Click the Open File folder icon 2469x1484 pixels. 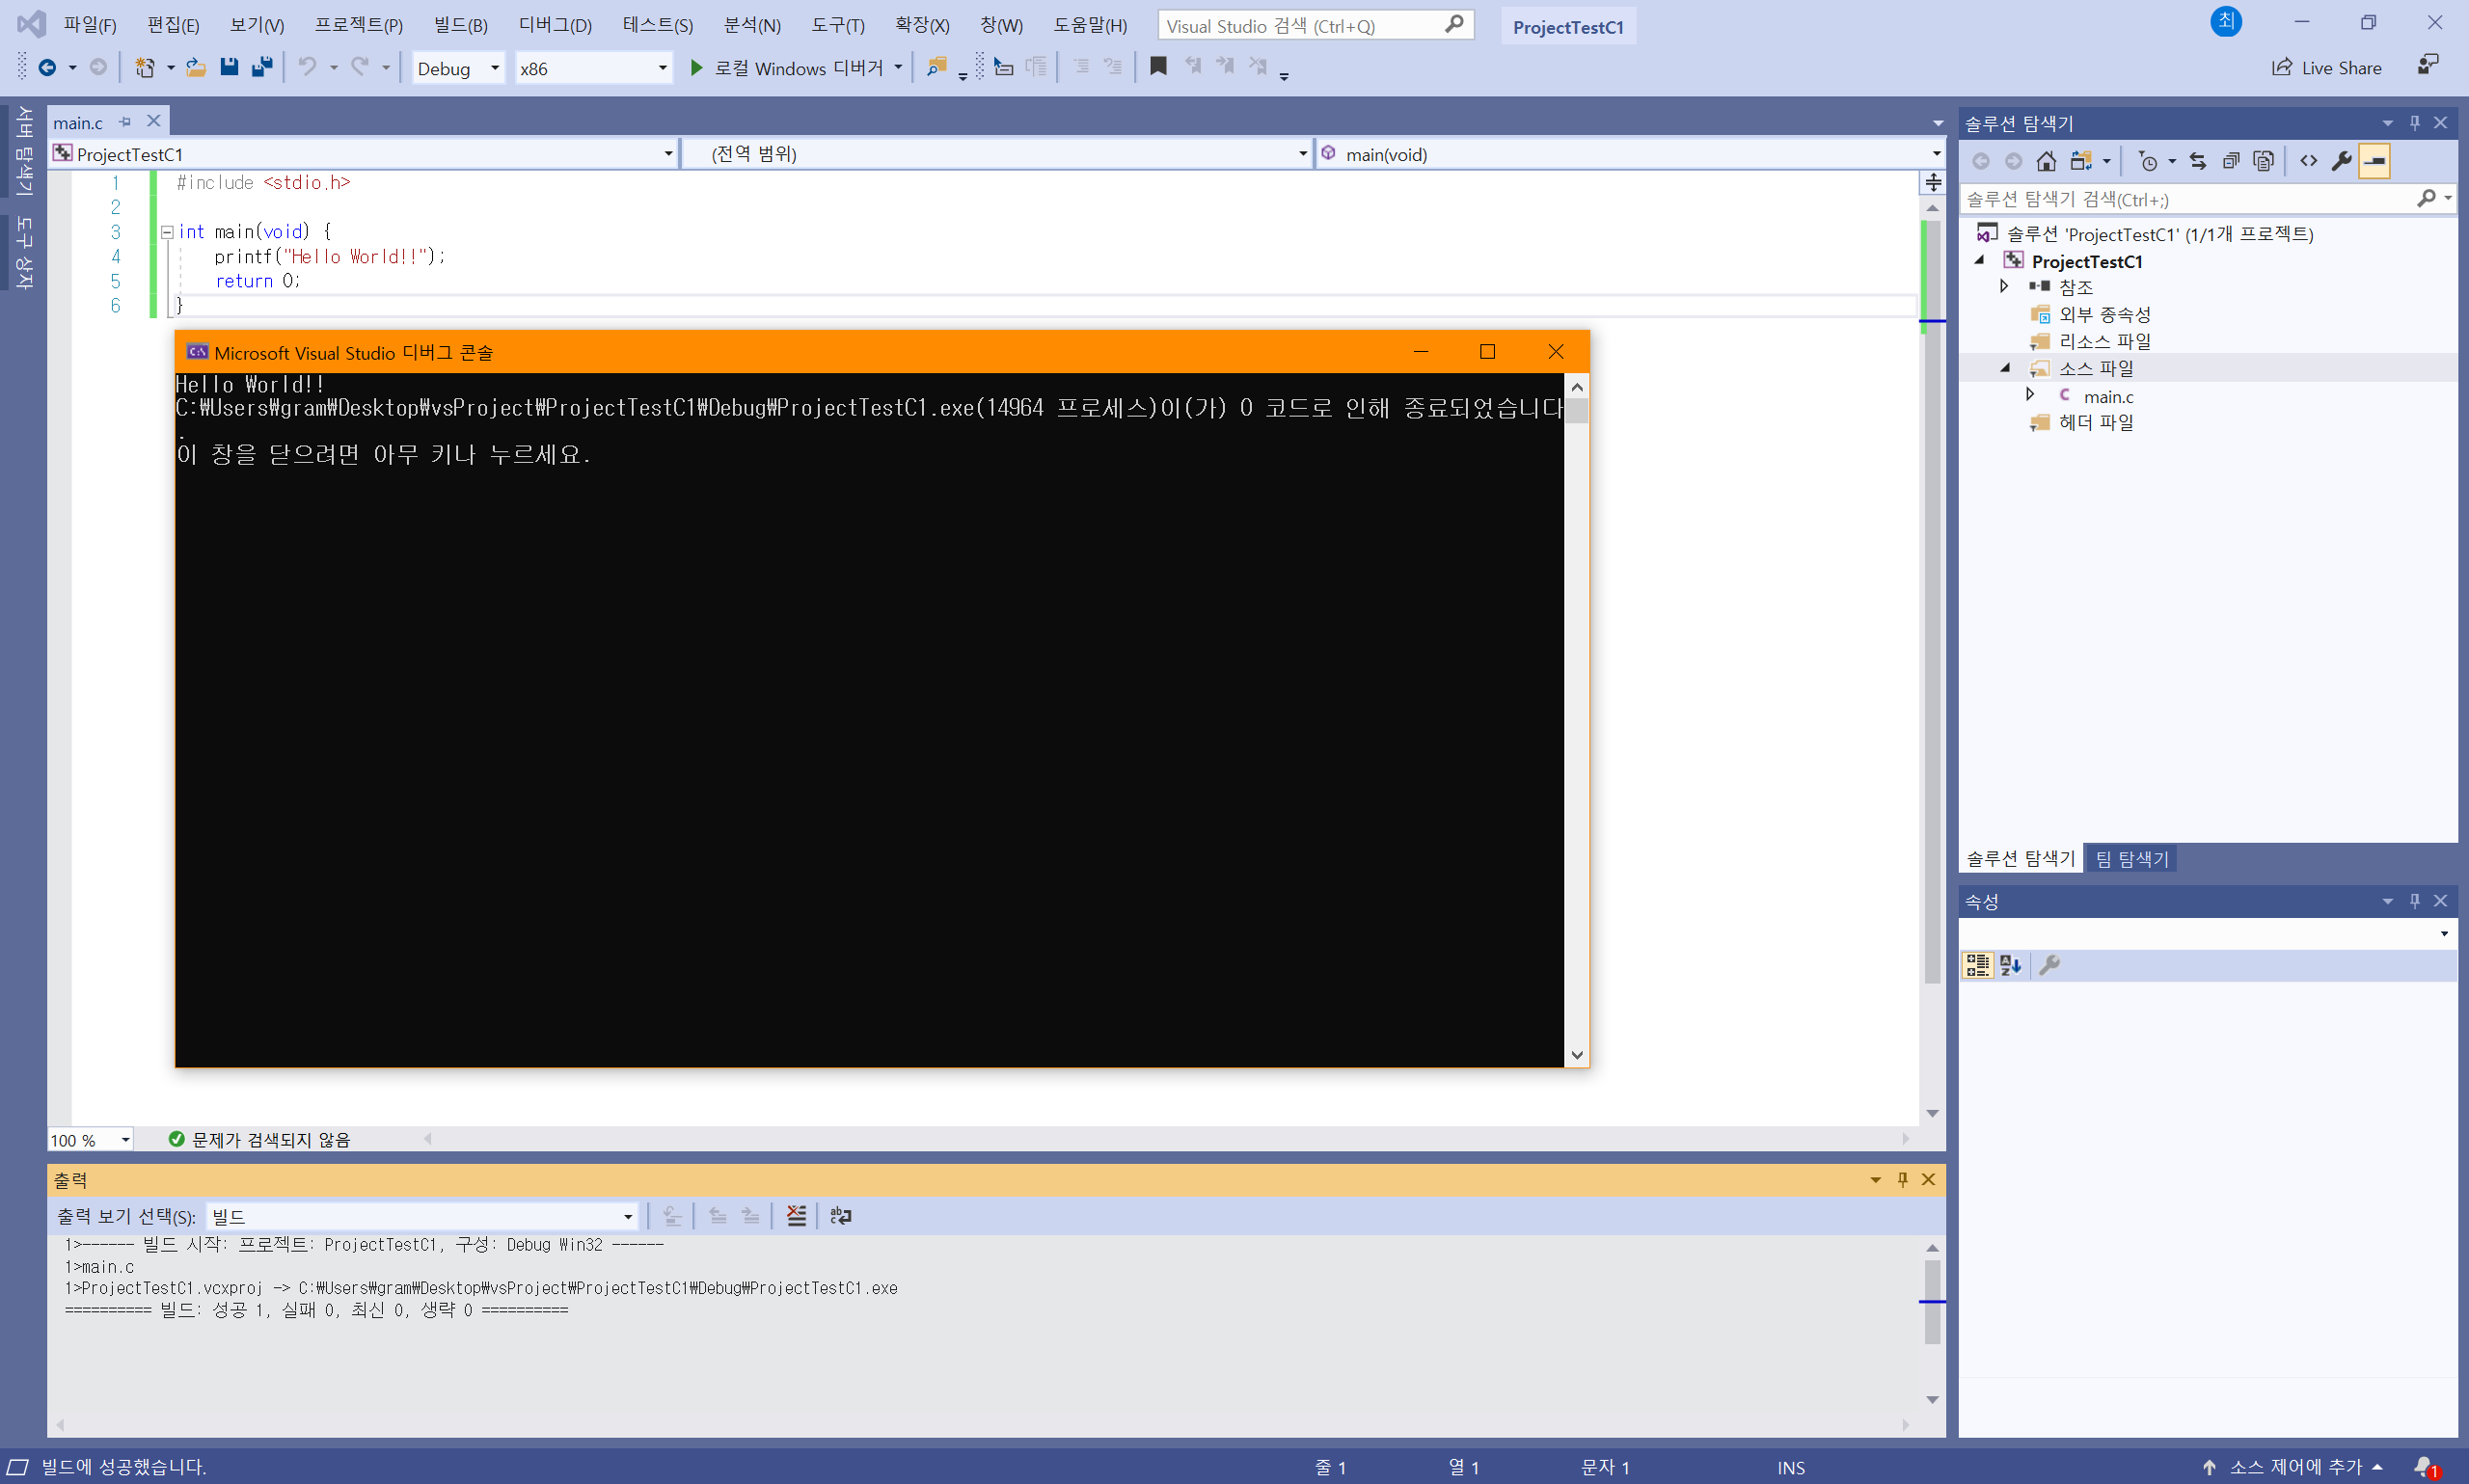tap(196, 67)
